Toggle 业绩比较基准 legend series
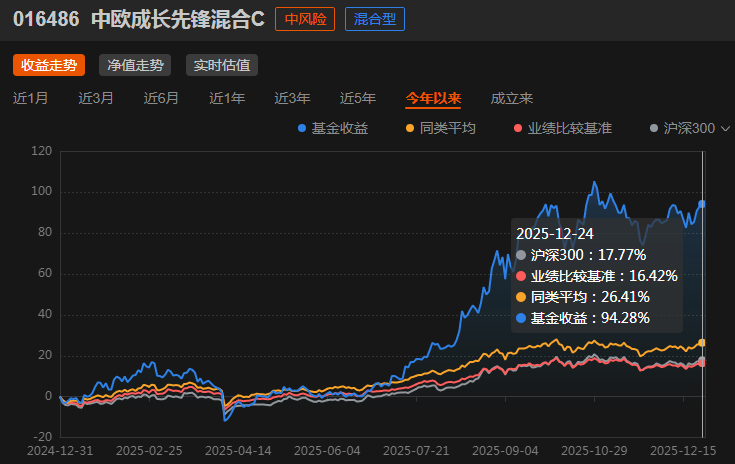The image size is (735, 464). tap(563, 128)
